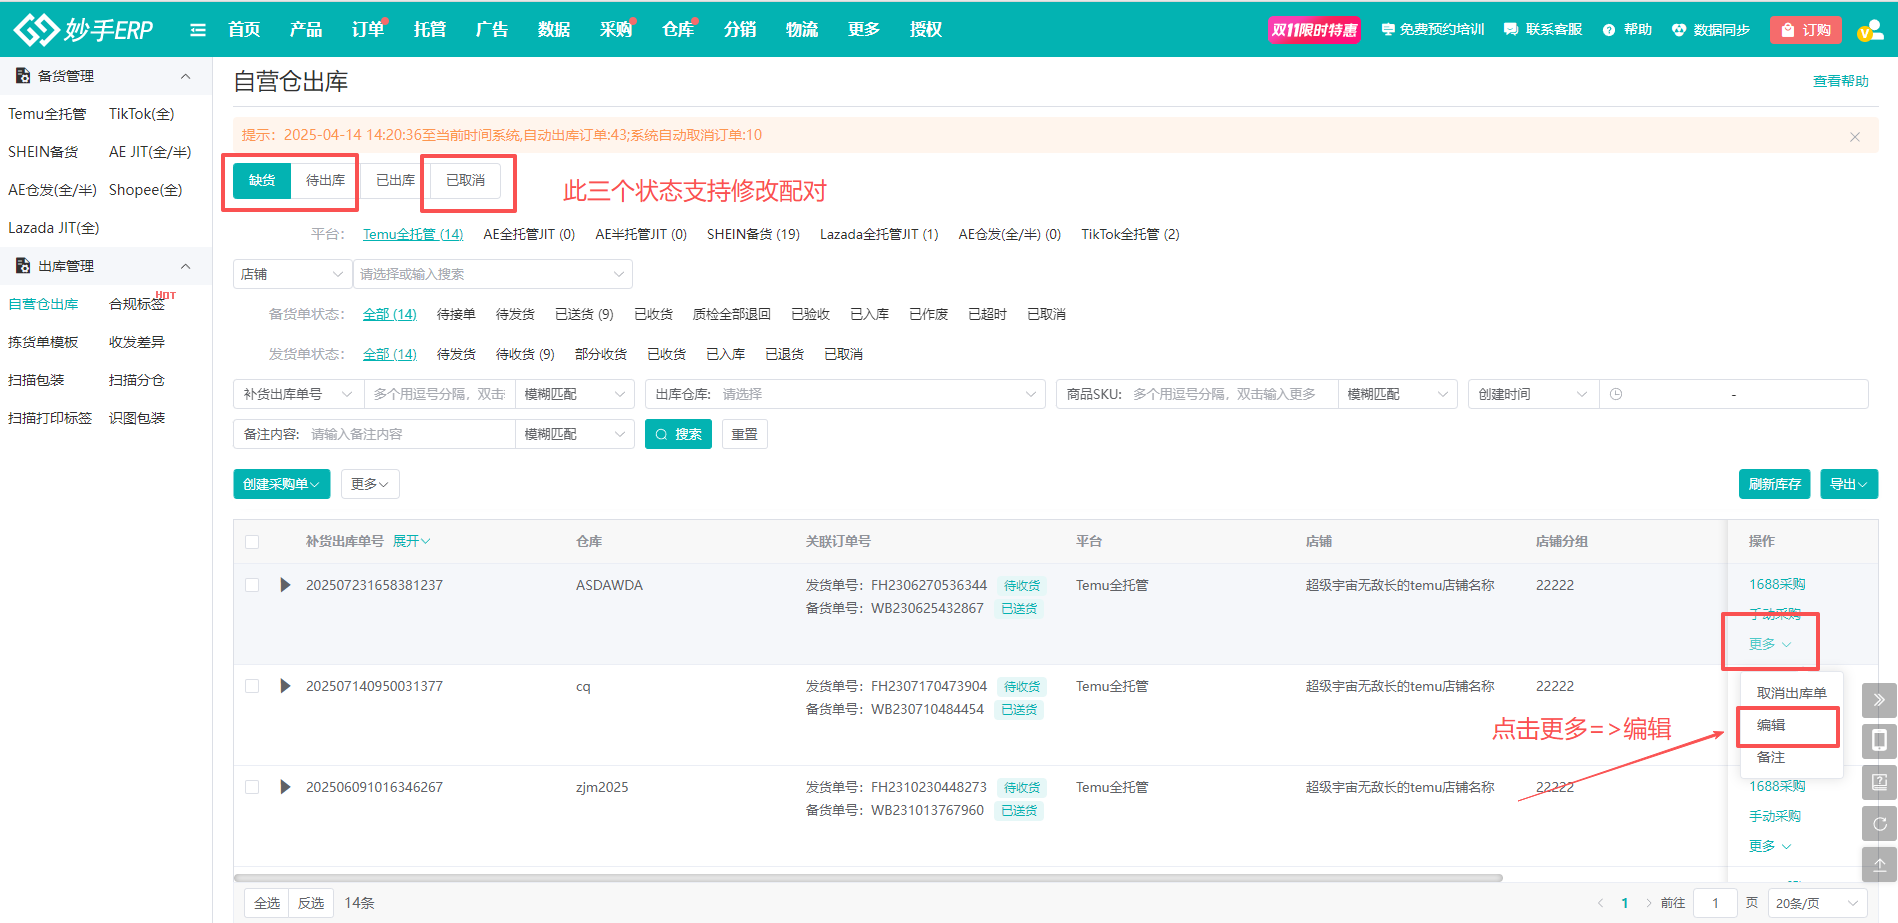This screenshot has height=923, width=1898.
Task: Check the select-all checkbox in table header
Action: coord(252,542)
